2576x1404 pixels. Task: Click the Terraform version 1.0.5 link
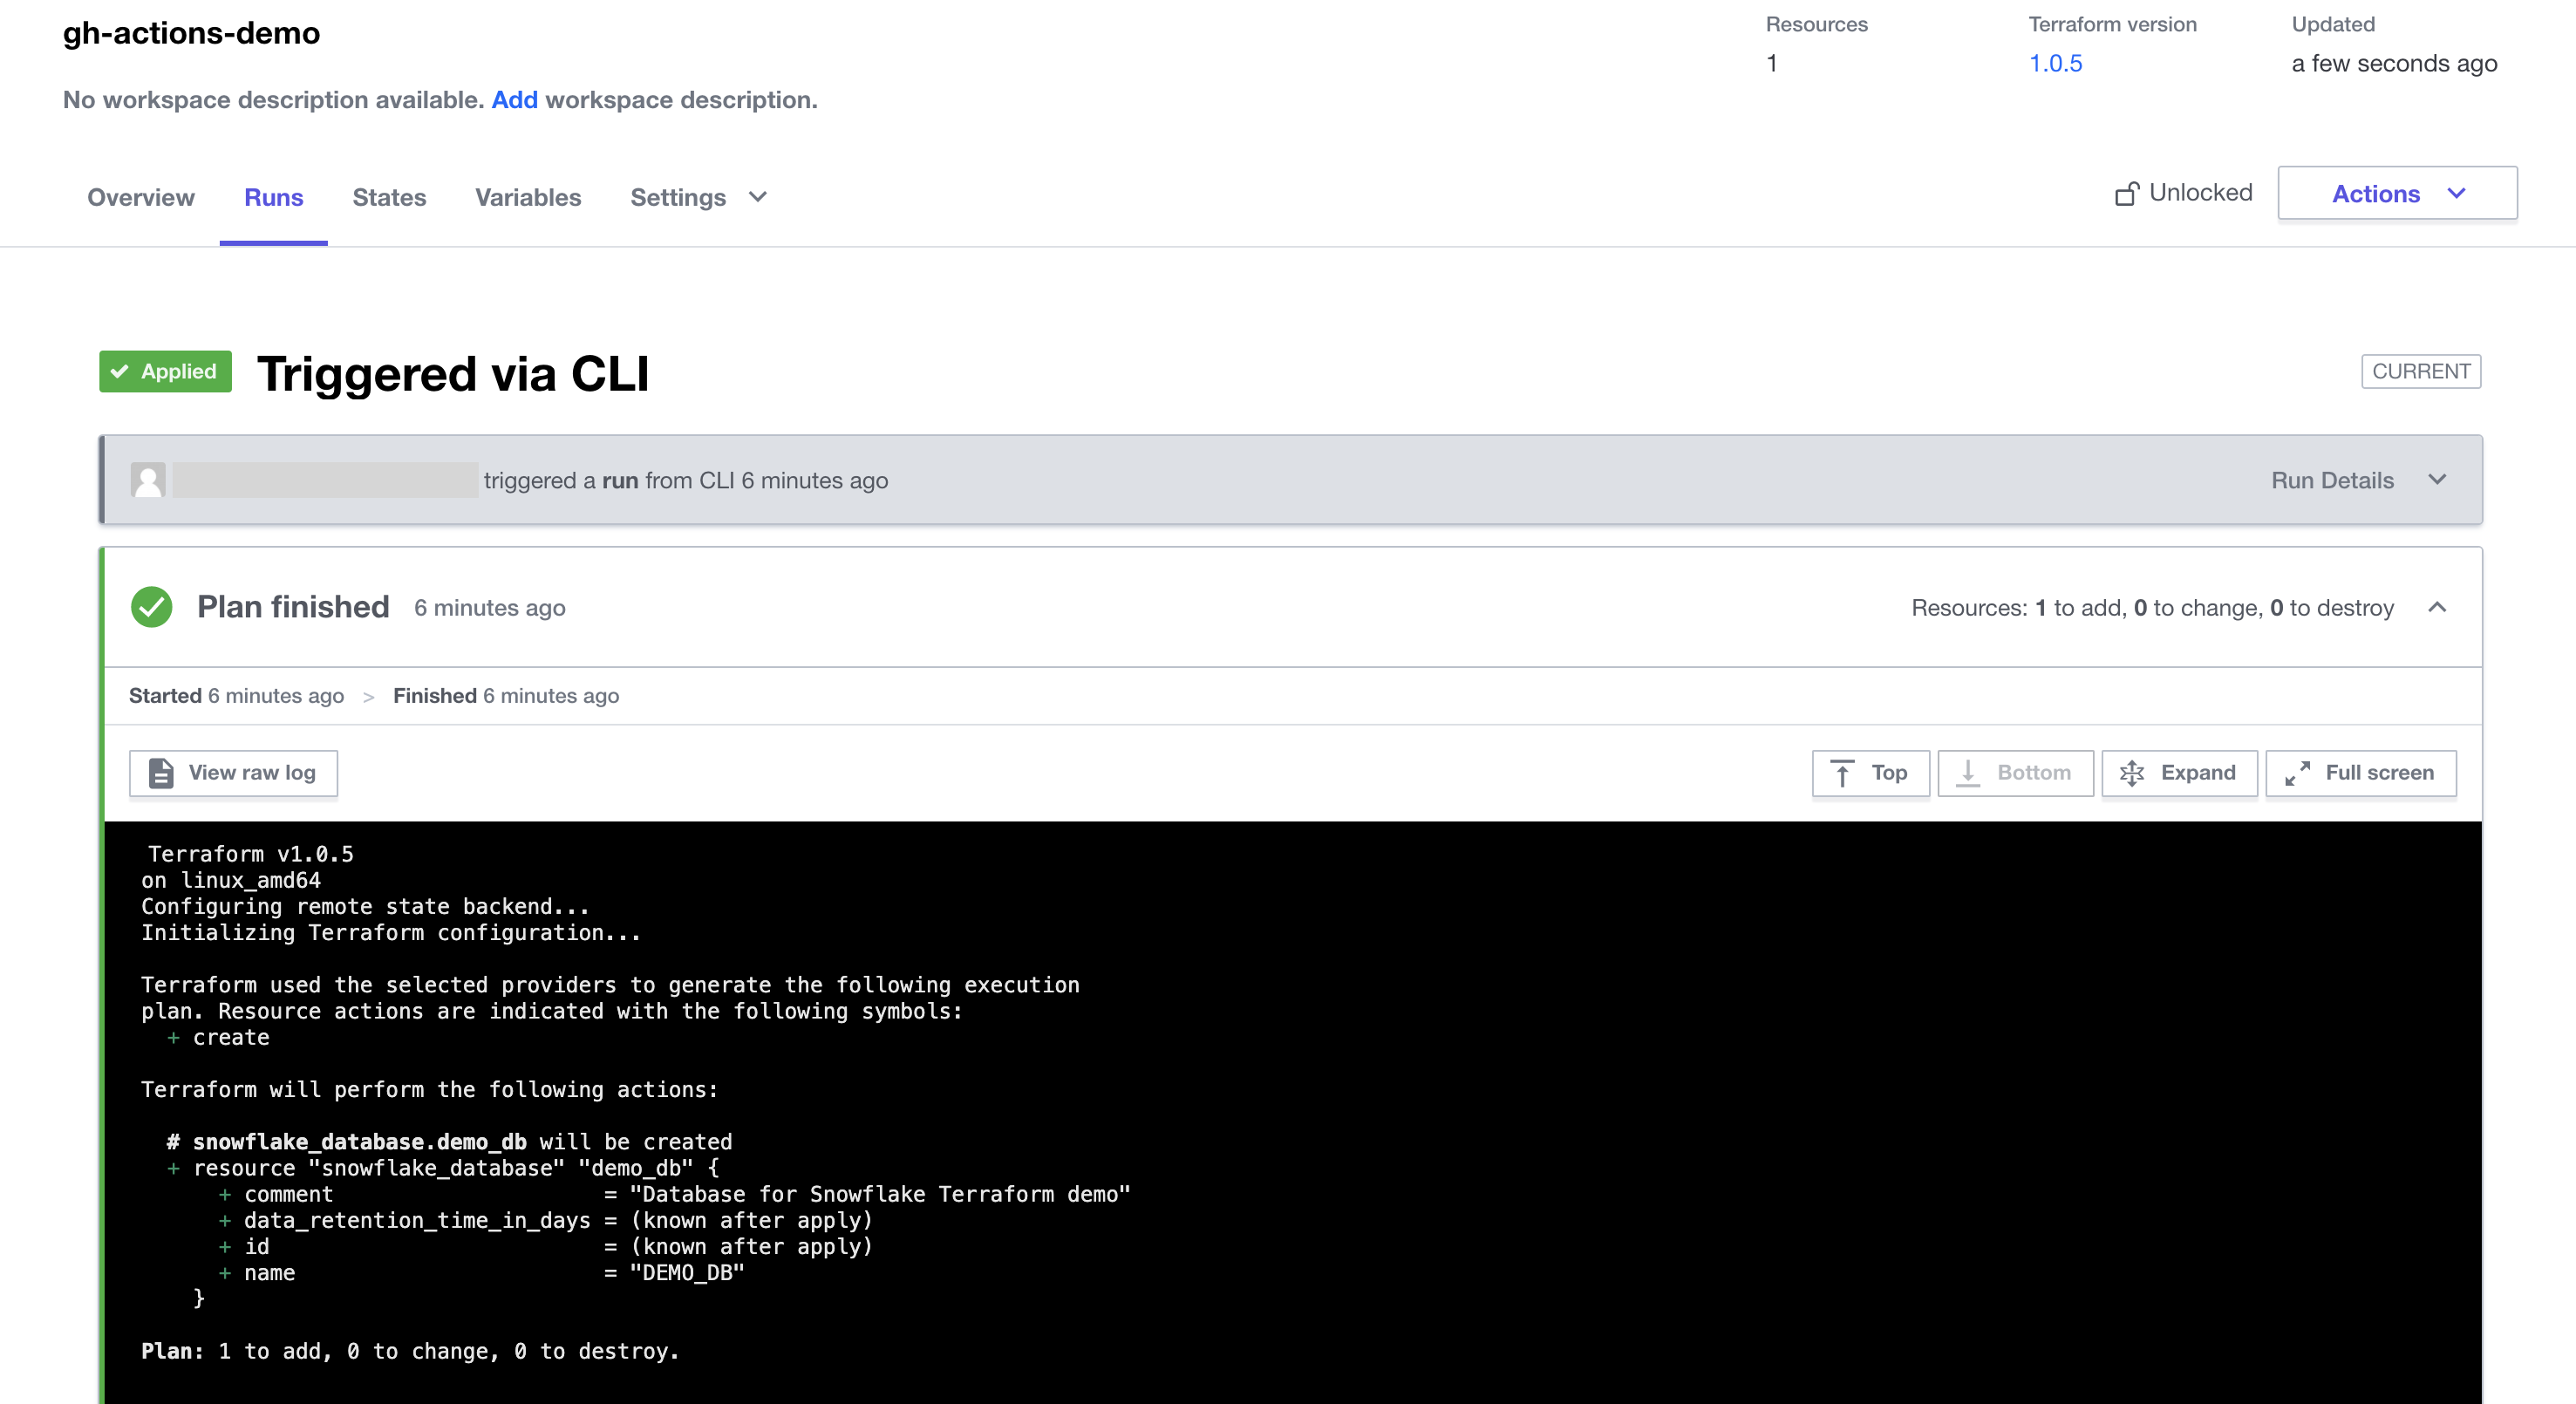point(2055,64)
